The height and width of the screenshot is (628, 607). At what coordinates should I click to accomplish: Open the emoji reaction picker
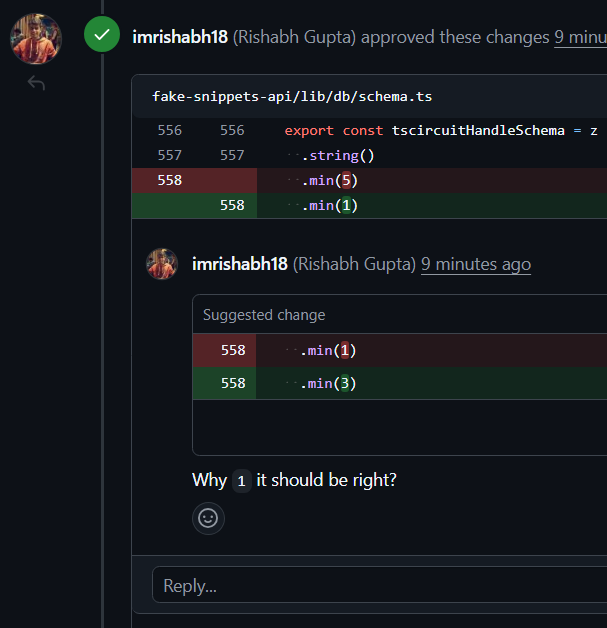pyautogui.click(x=208, y=518)
